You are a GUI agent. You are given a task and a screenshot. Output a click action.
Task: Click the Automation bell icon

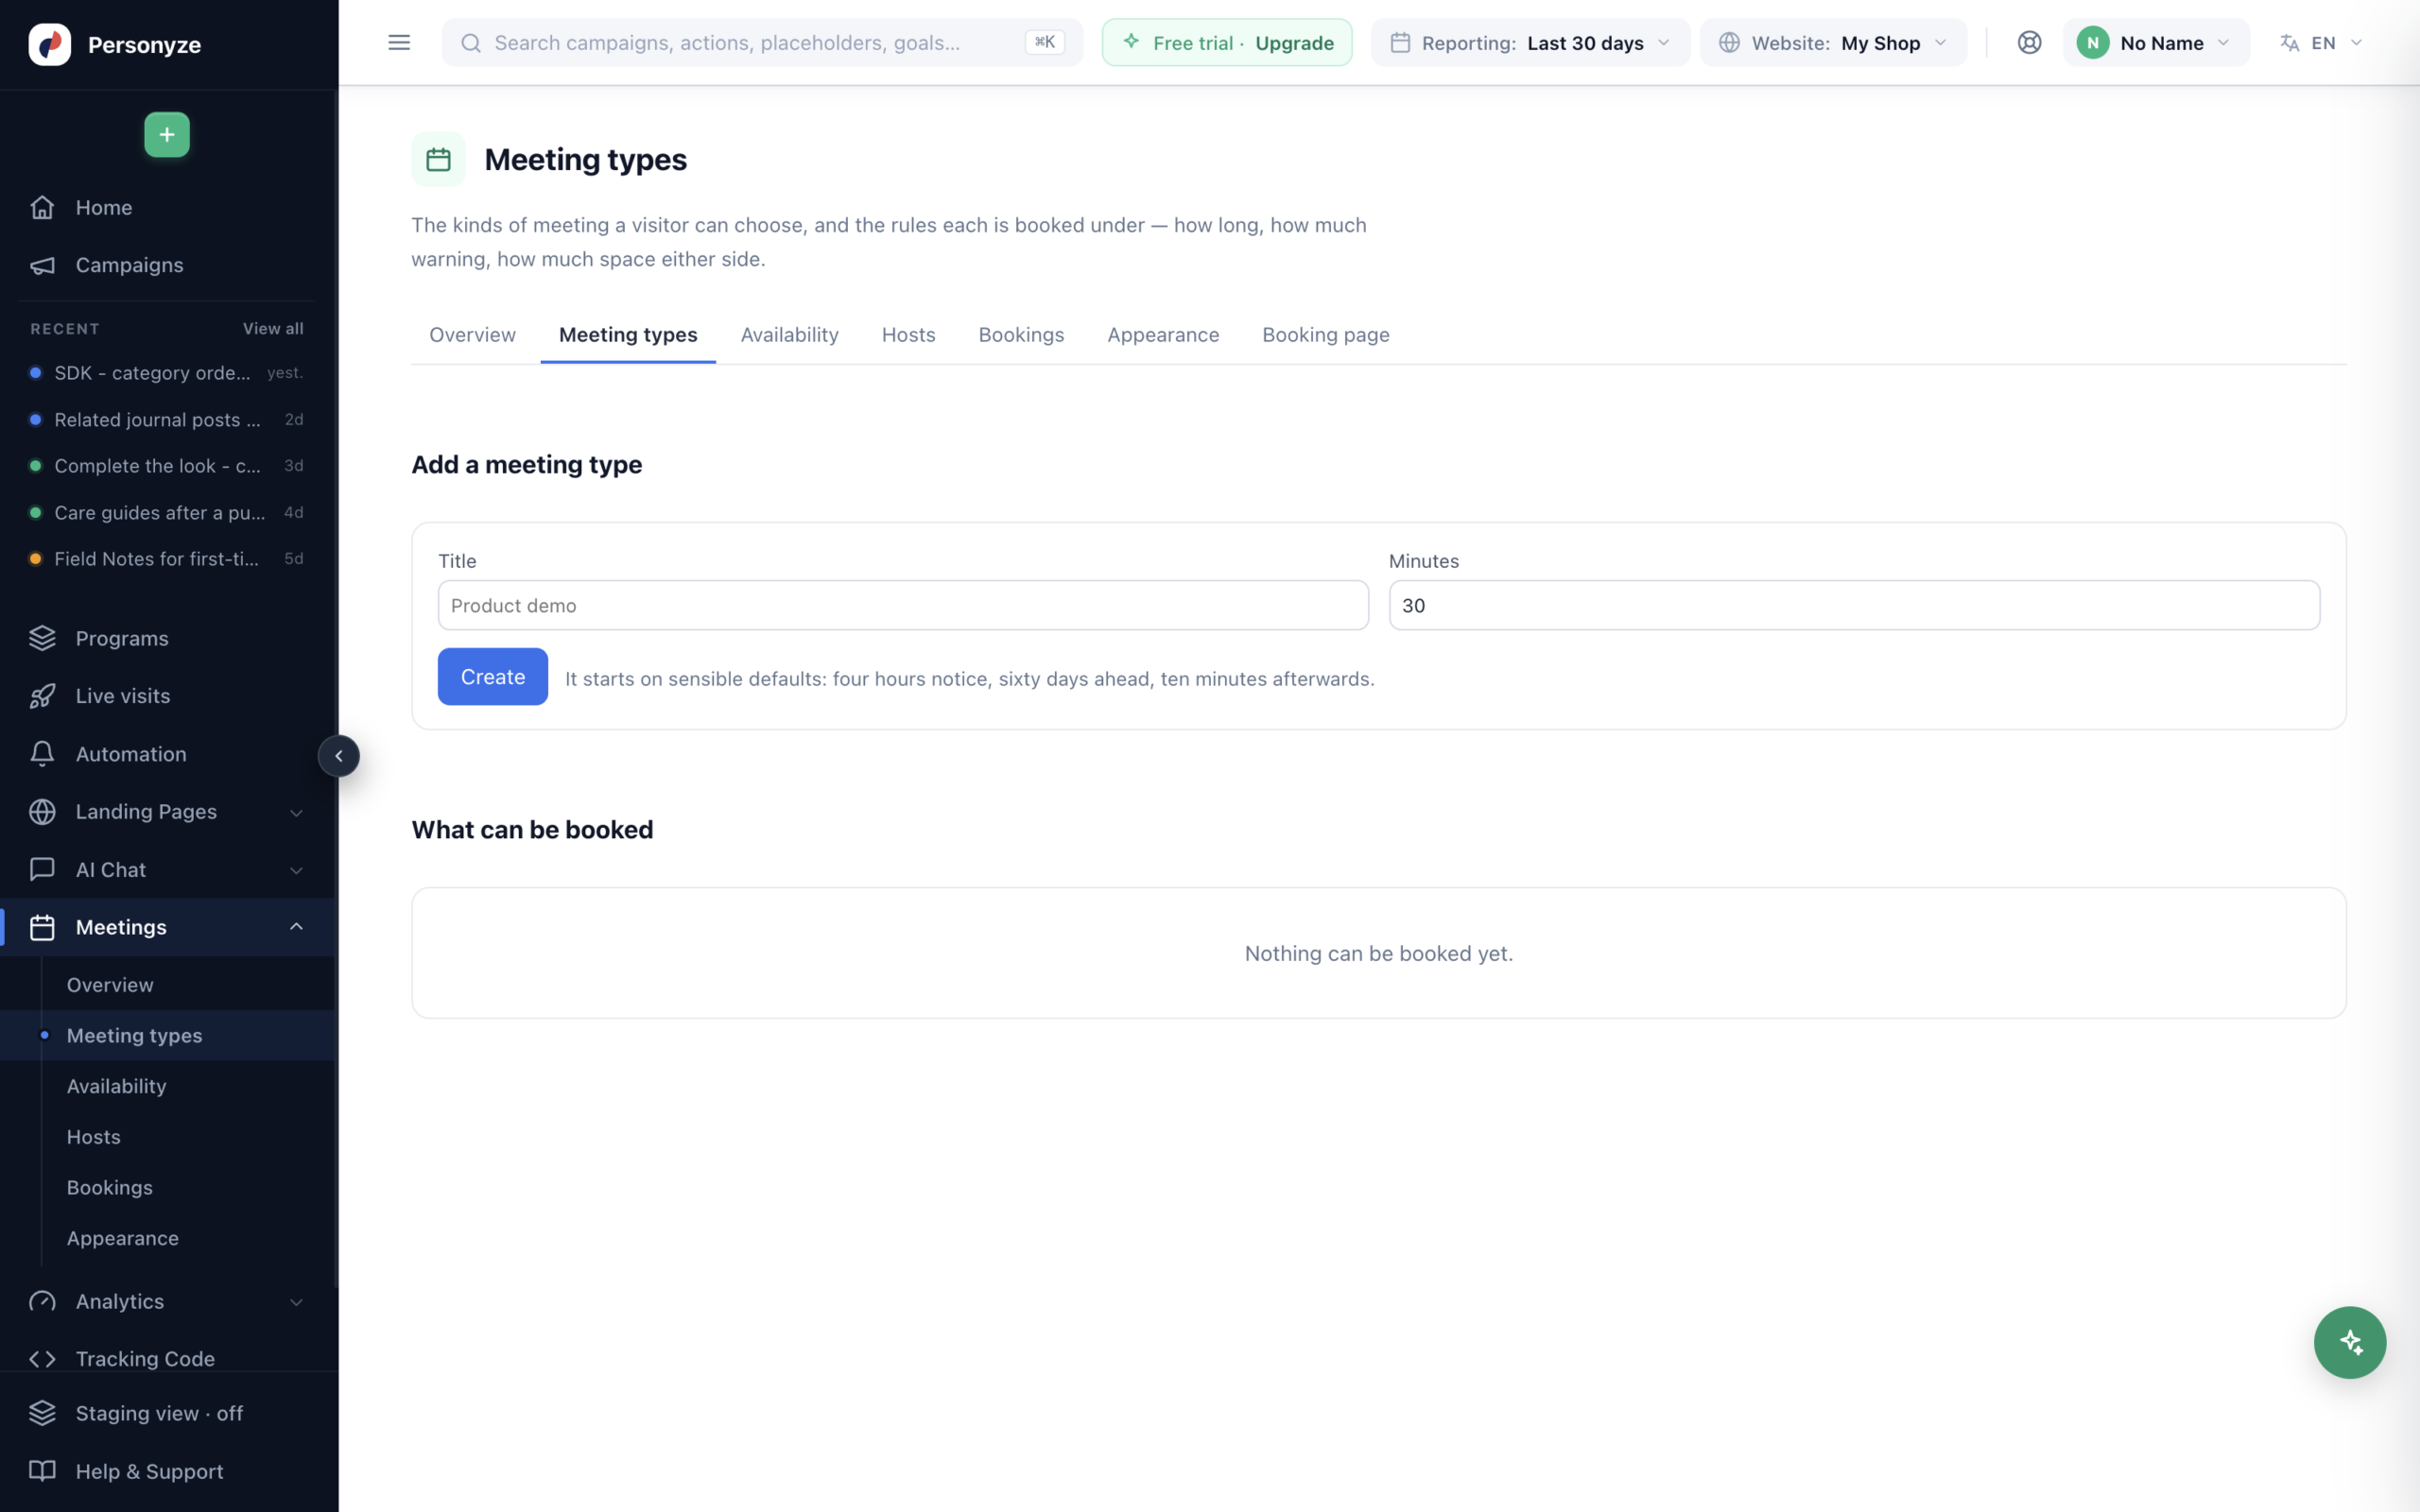point(42,754)
